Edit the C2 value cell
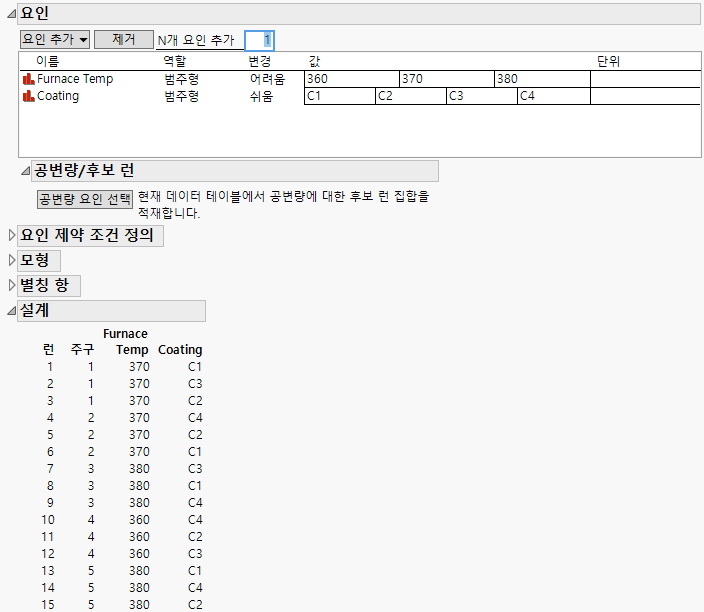The image size is (704, 612). click(x=411, y=96)
